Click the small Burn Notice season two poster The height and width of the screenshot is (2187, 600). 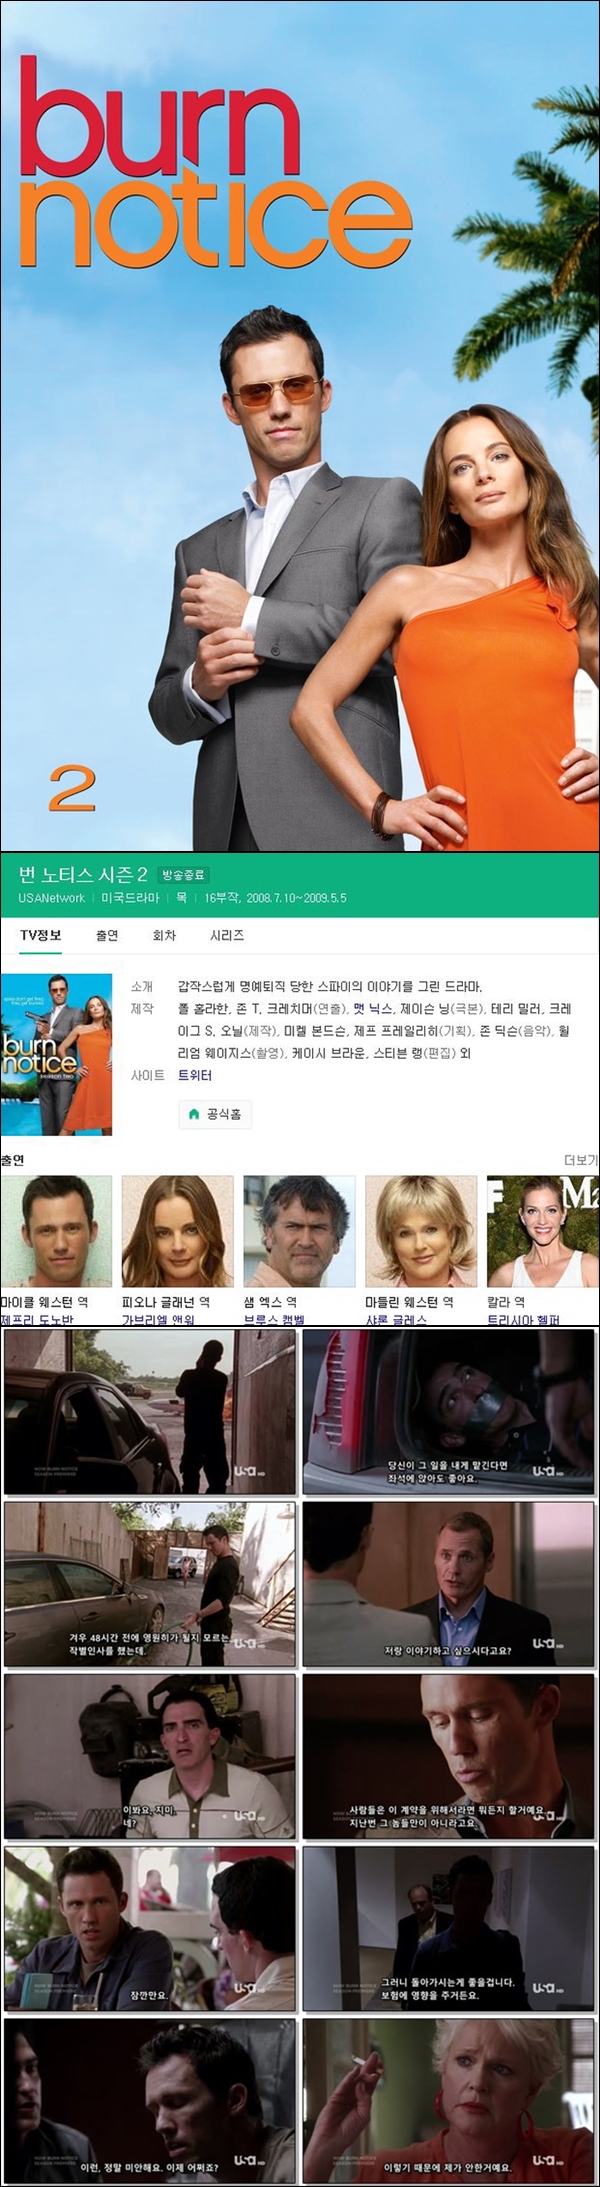point(56,1054)
